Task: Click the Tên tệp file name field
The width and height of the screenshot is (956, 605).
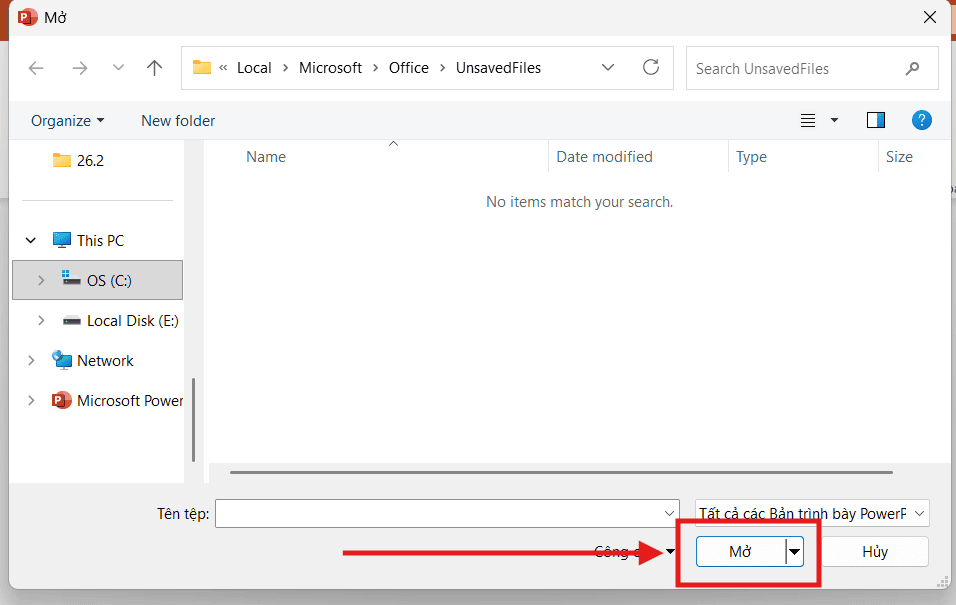Action: pos(438,513)
